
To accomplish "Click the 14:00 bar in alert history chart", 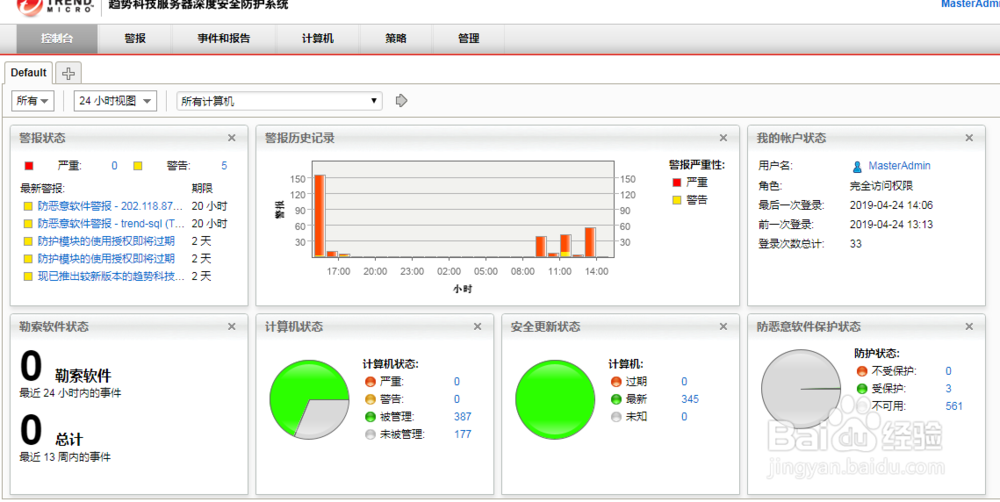I will point(590,242).
